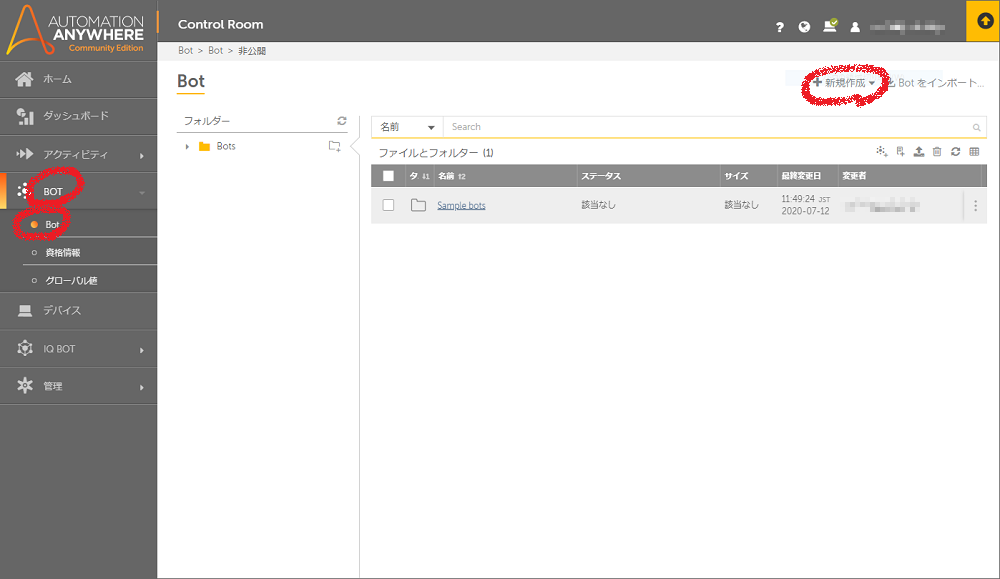Click the 非公開 breadcrumb
The image size is (1000, 579).
point(252,50)
